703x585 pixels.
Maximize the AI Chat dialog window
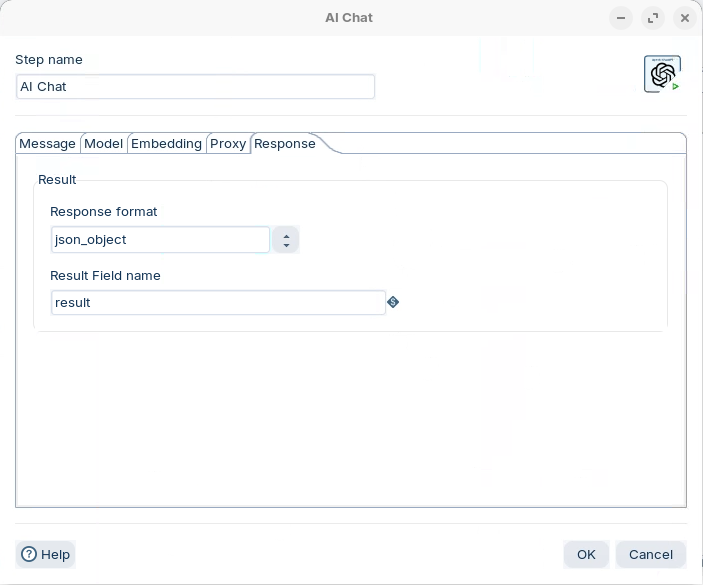653,18
